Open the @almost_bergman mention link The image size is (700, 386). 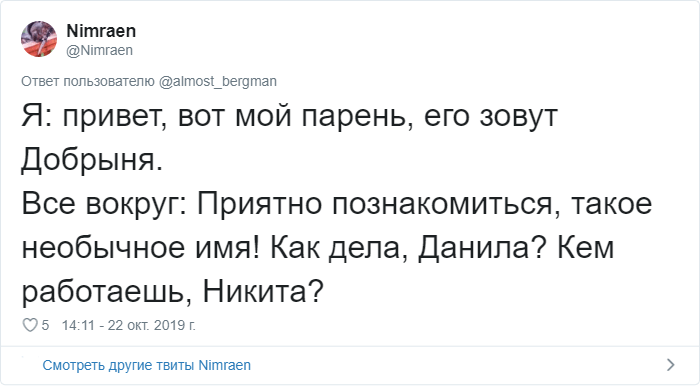tap(218, 81)
